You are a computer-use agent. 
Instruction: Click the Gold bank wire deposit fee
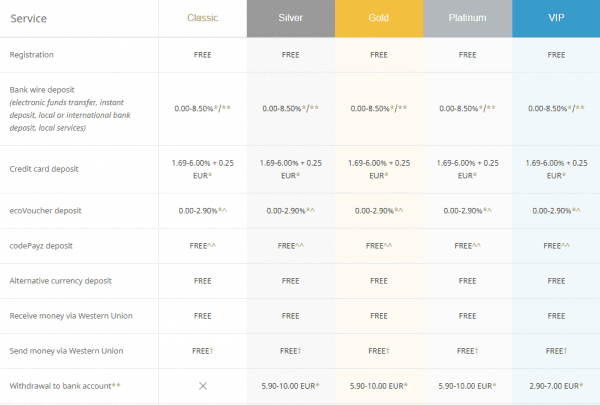(x=379, y=107)
